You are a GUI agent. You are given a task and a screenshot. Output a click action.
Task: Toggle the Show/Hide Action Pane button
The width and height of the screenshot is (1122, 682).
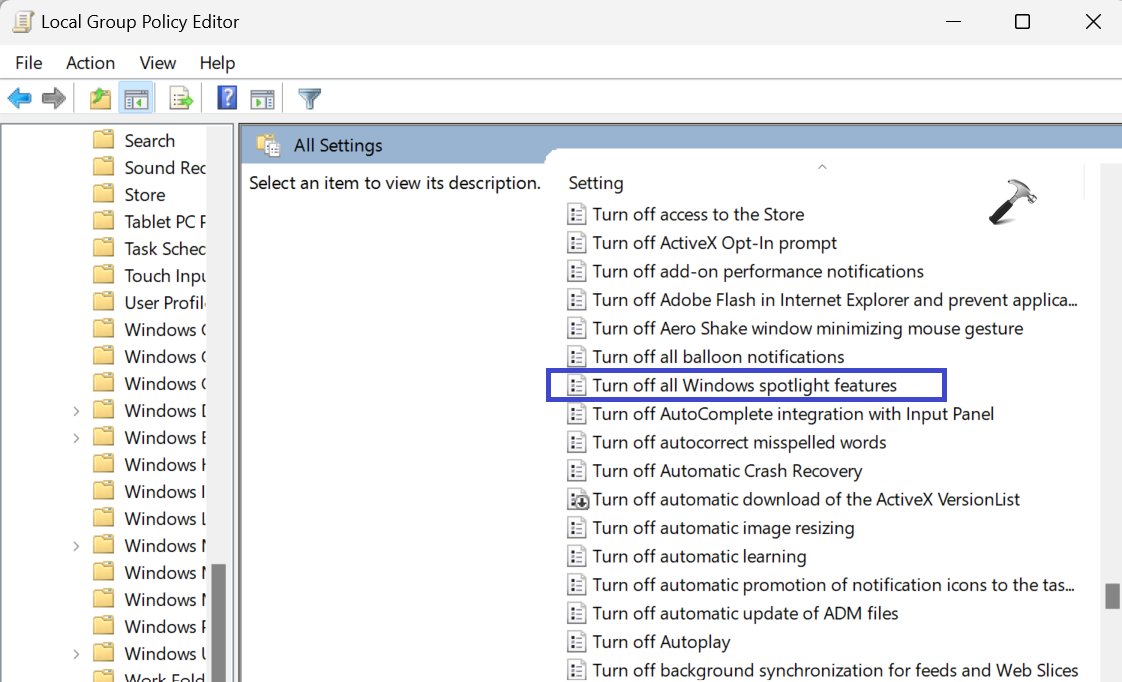click(262, 98)
